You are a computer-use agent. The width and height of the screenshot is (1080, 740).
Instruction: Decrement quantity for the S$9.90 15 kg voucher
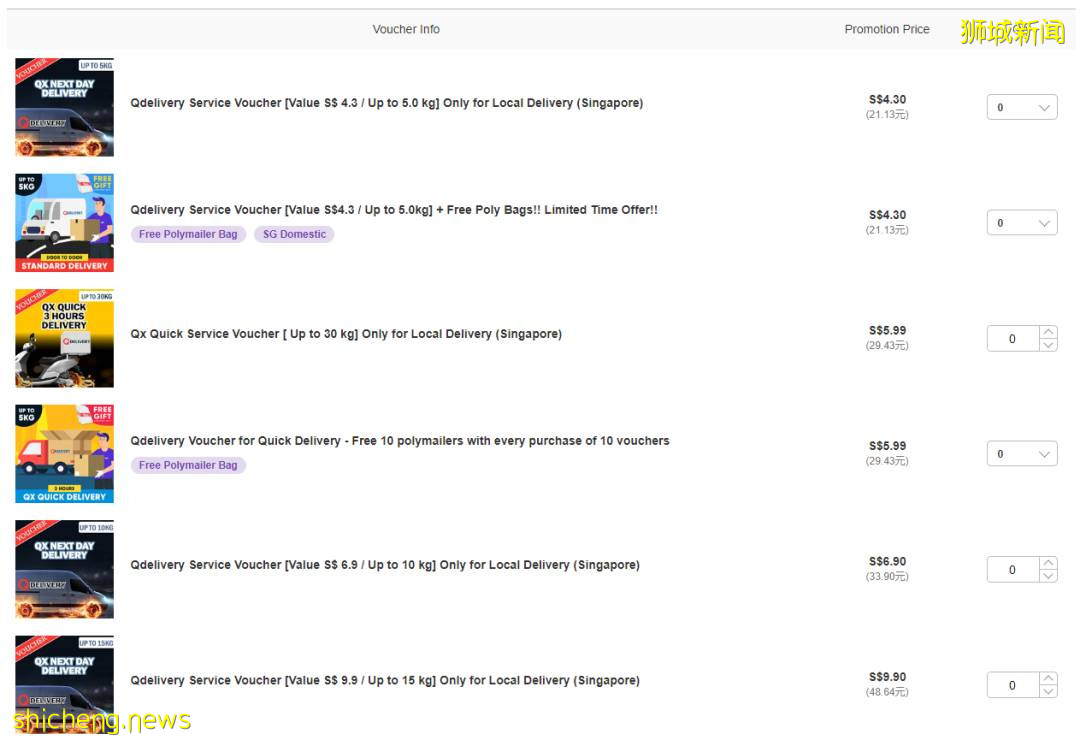1048,691
